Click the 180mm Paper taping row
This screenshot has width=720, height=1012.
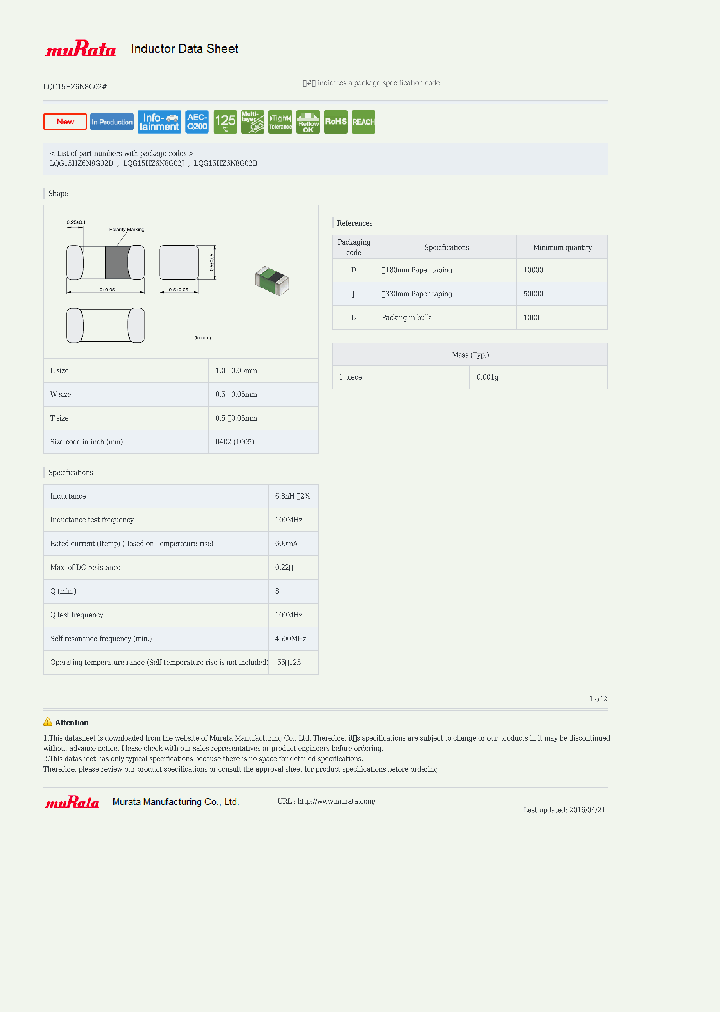point(470,270)
